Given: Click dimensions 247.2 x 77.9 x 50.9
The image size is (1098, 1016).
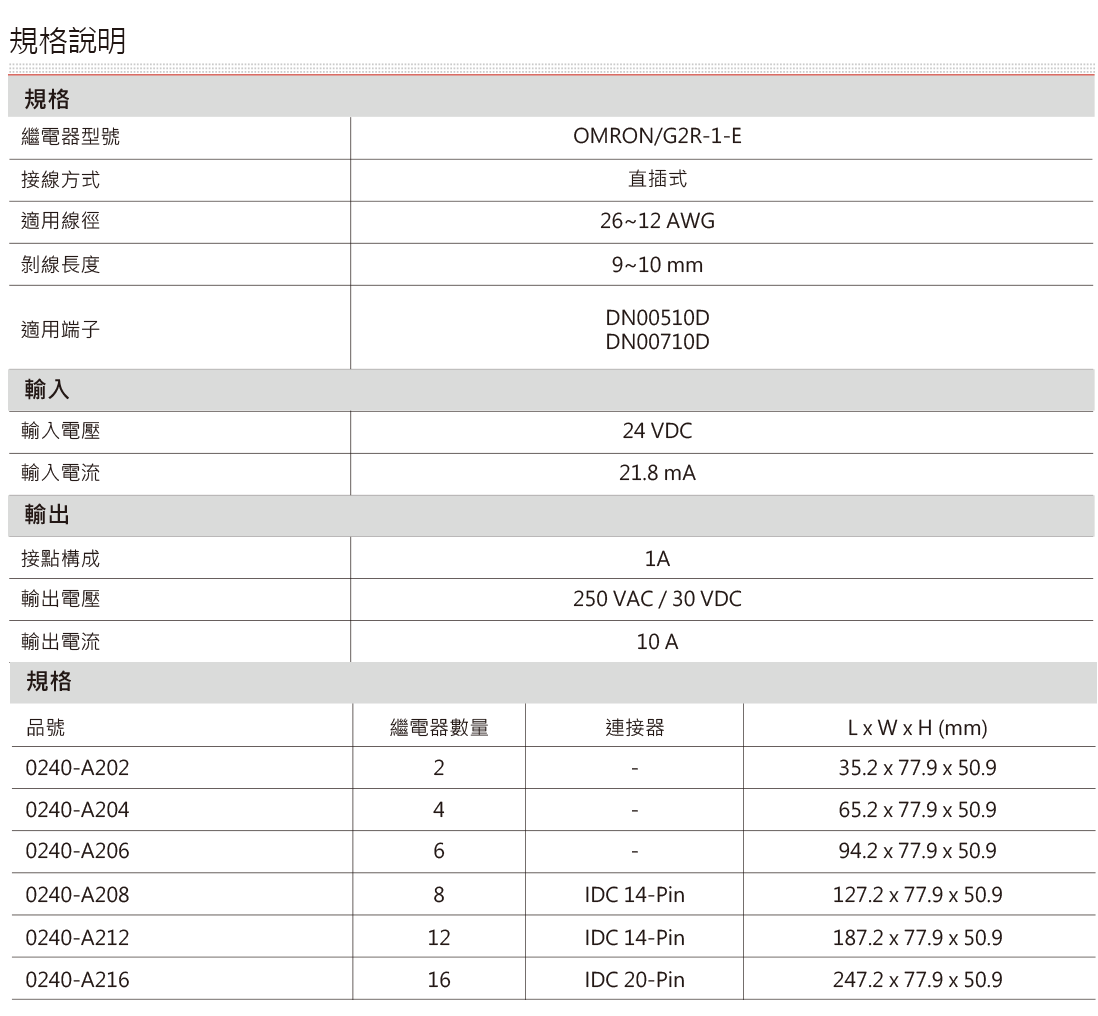Looking at the screenshot, I should point(917,979).
